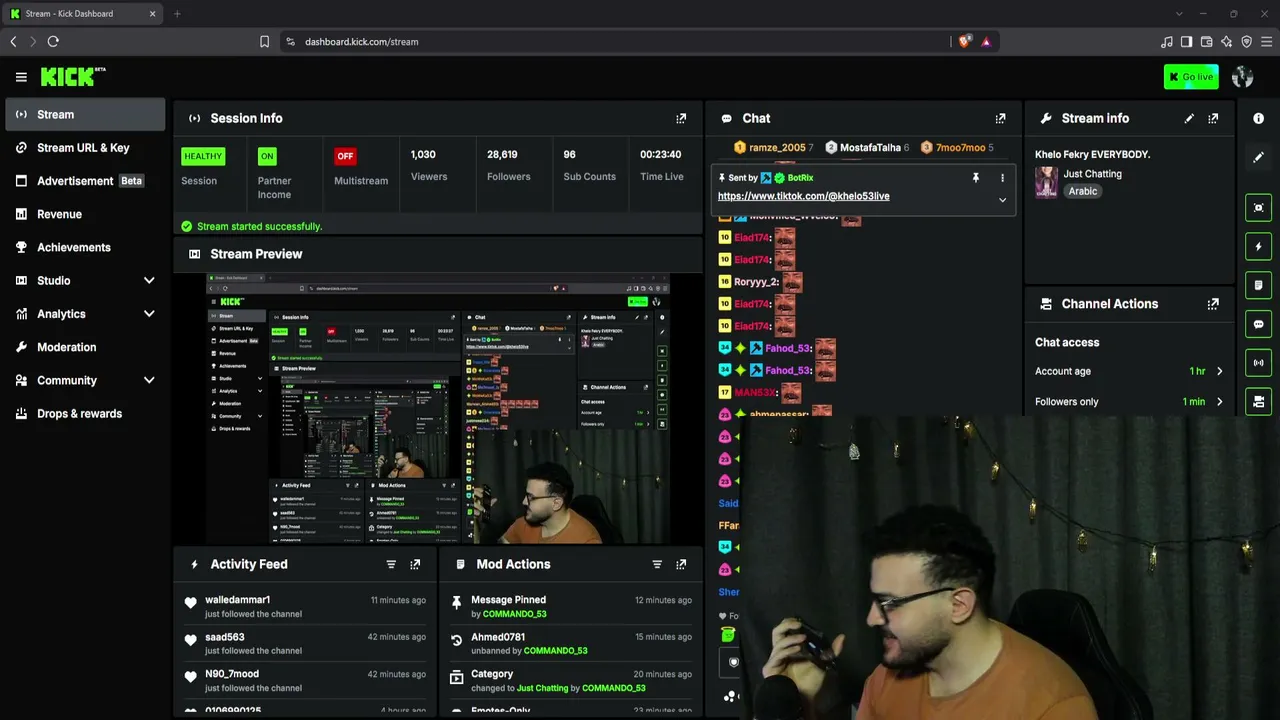Open the Stream page in the sidebar
The width and height of the screenshot is (1280, 720).
click(85, 114)
